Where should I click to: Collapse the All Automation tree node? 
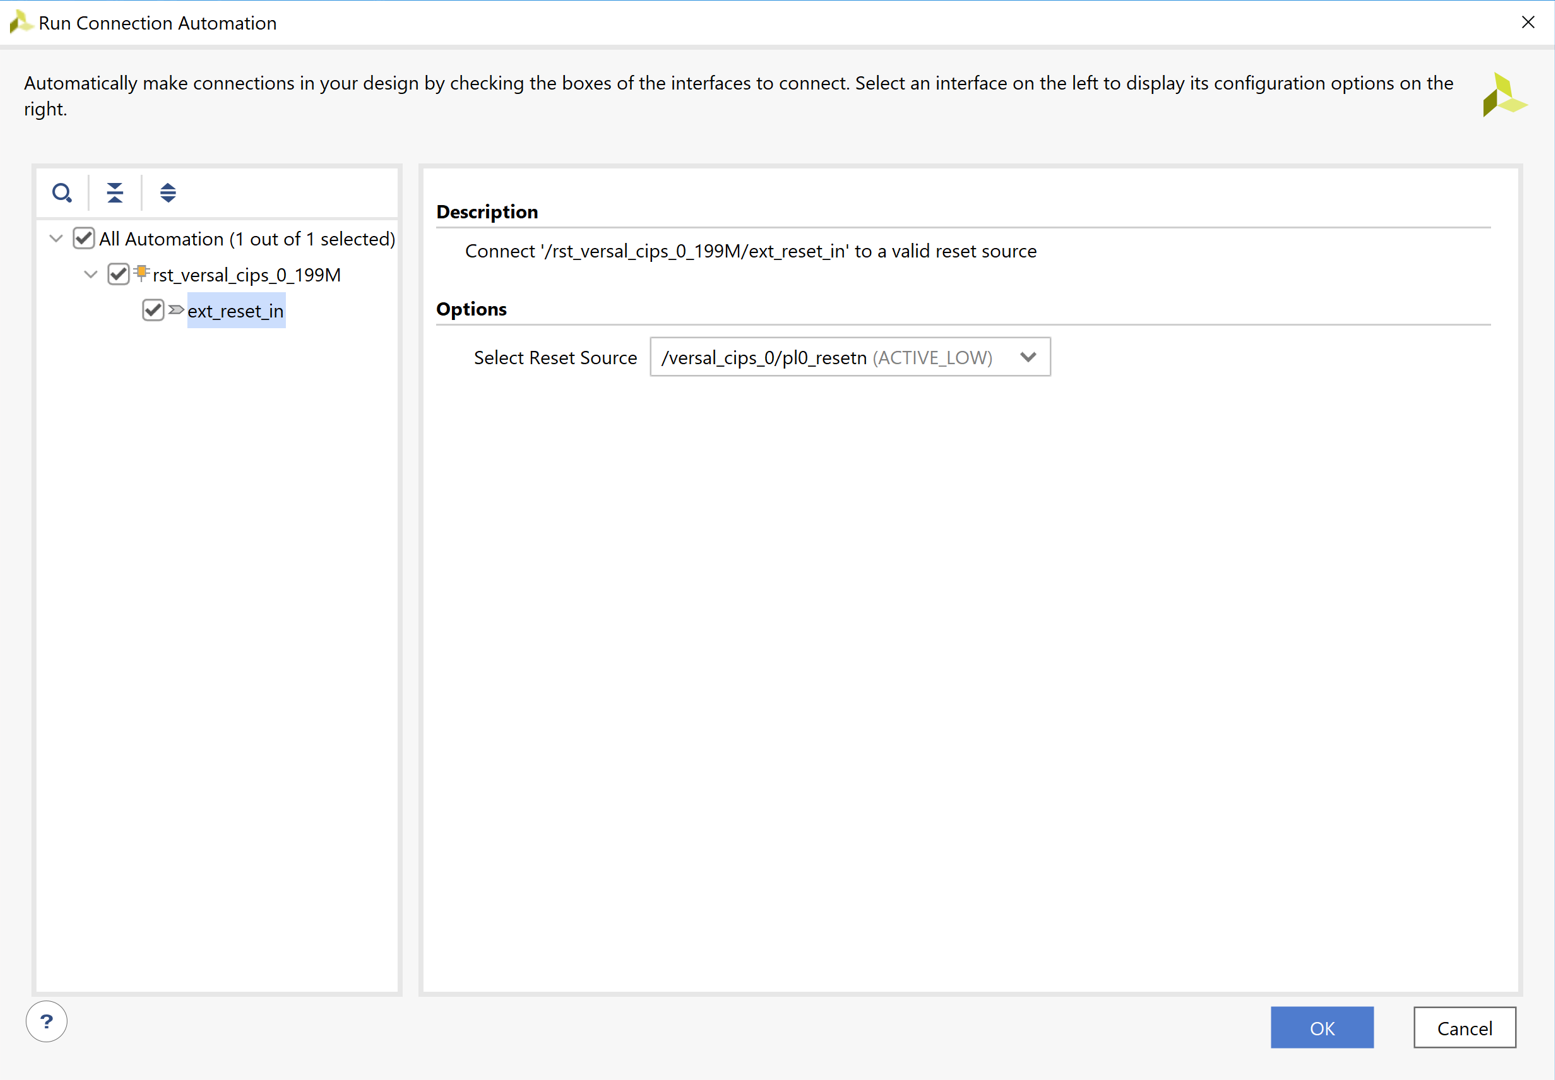click(56, 239)
